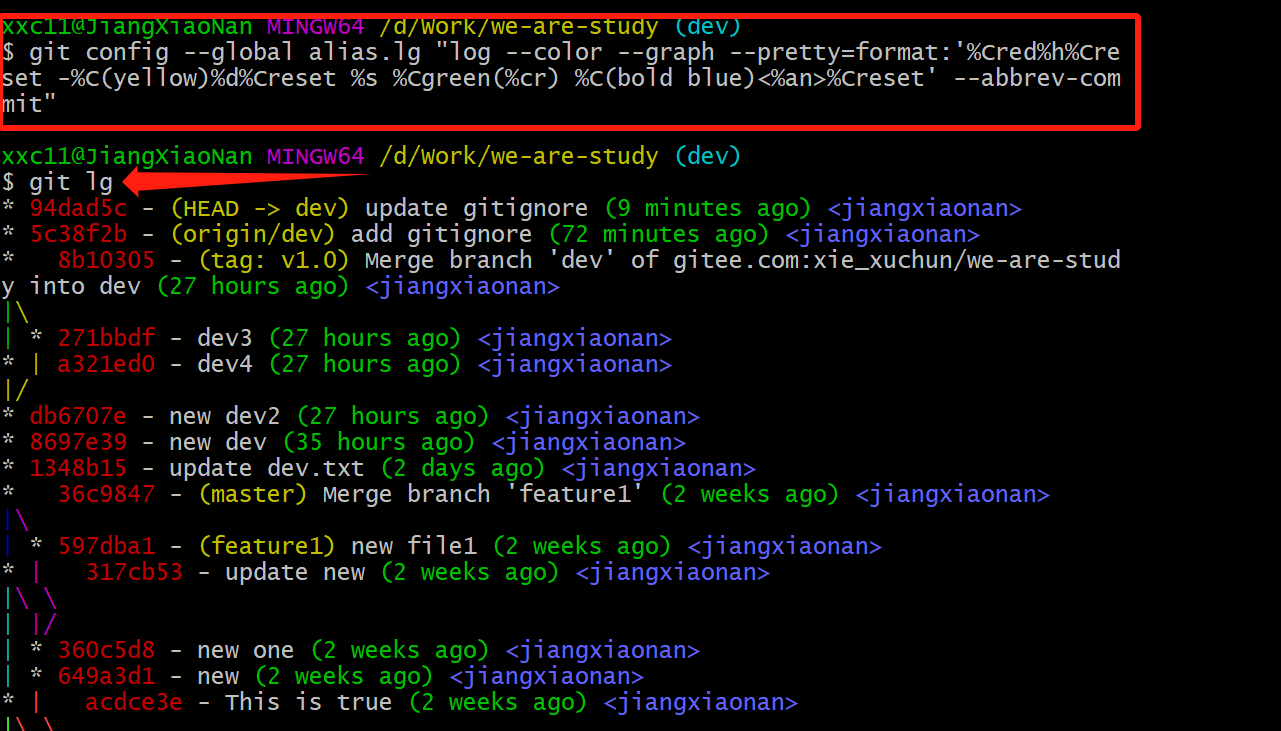The image size is (1281, 731).
Task: Click the (tag: v1.0) label
Action: click(x=273, y=260)
